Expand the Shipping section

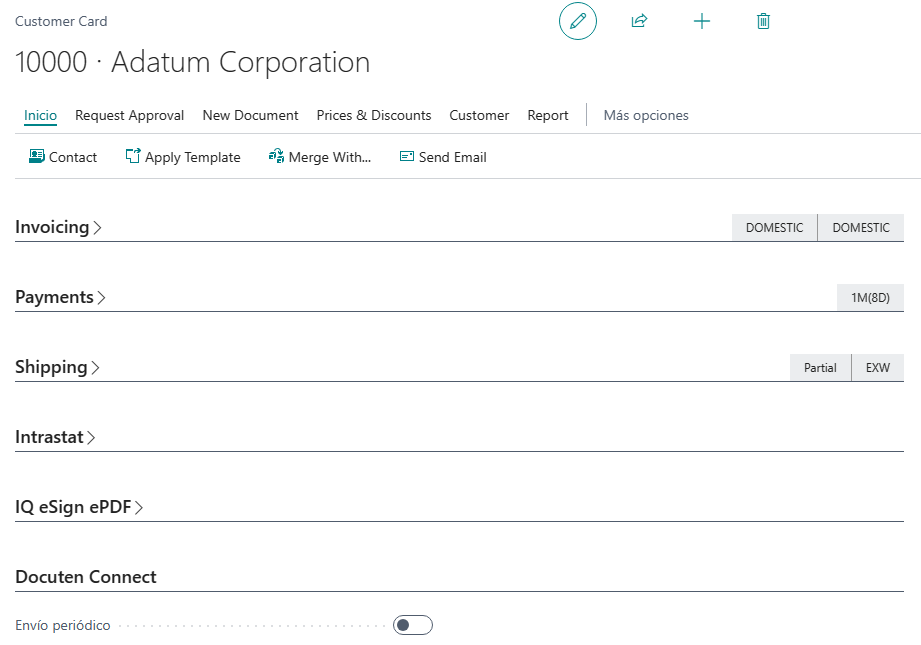(57, 367)
